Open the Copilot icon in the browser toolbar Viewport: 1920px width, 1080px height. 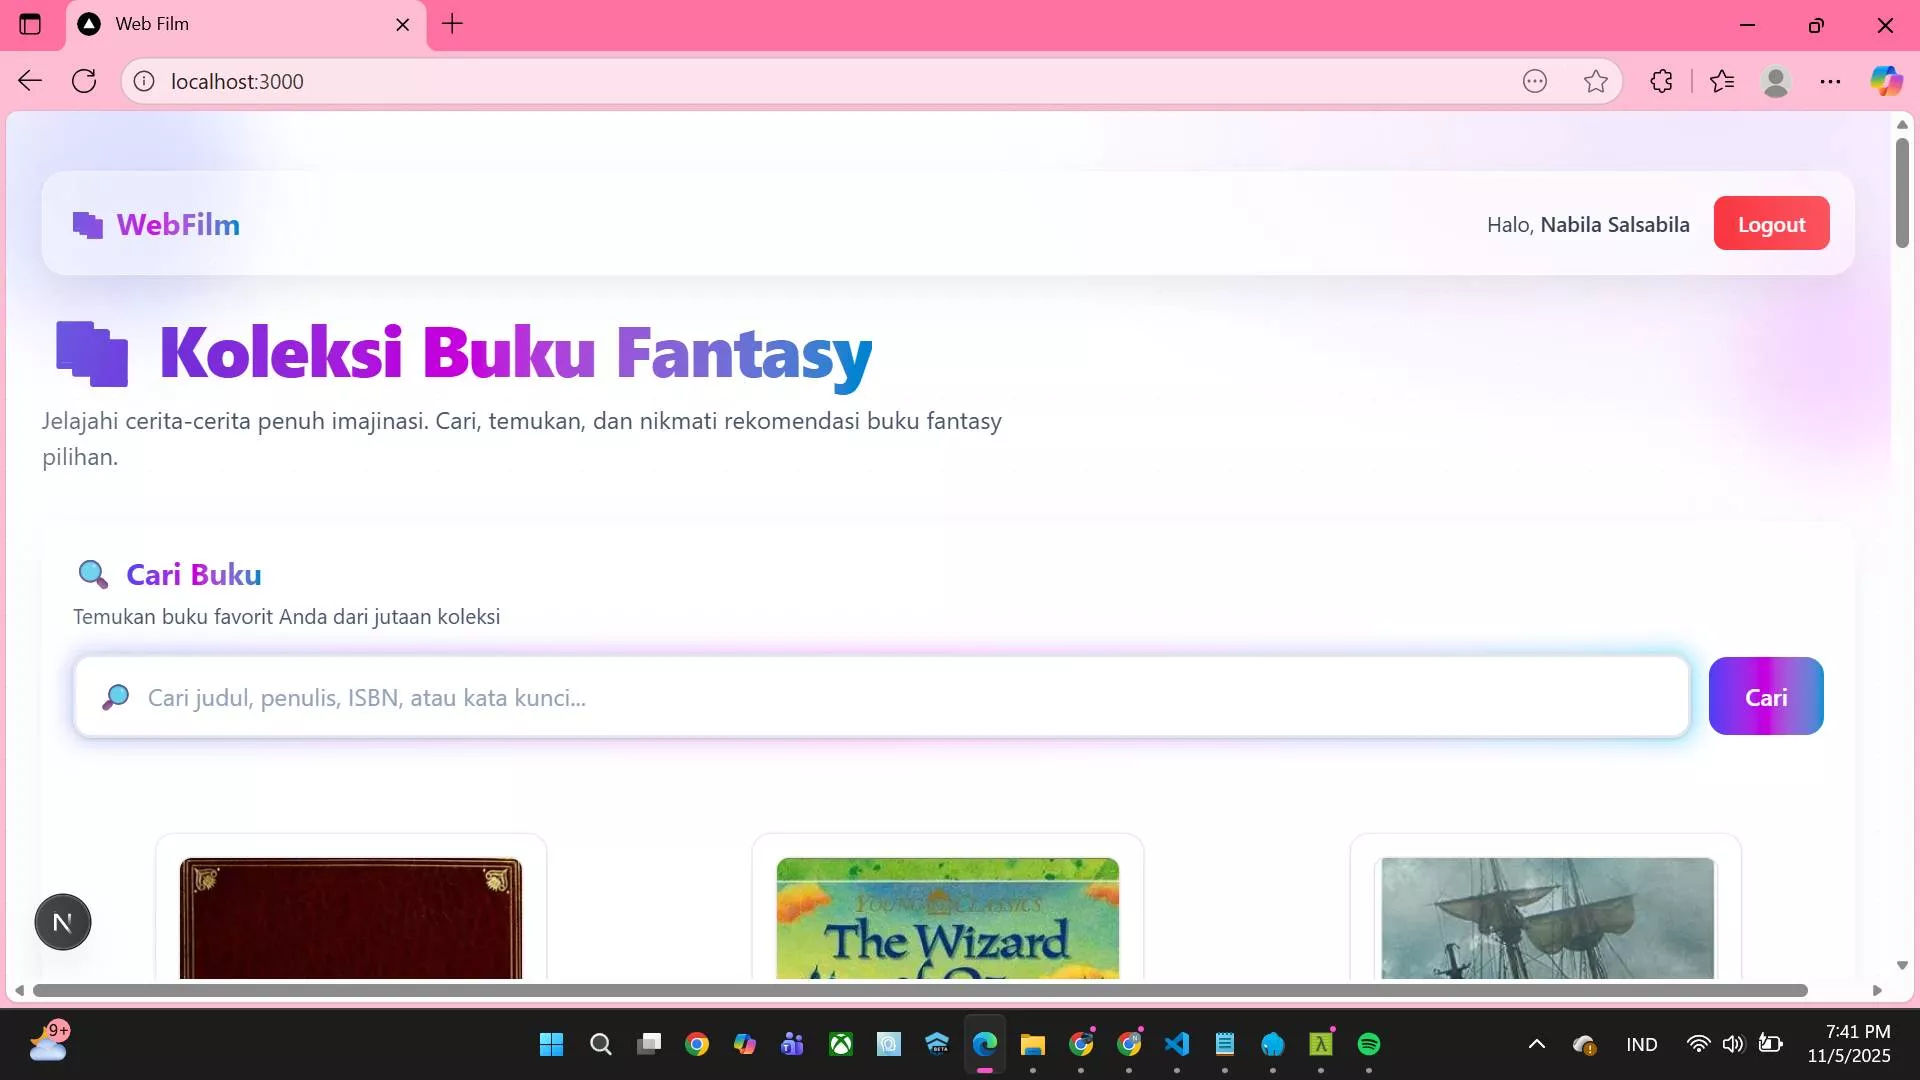1886,81
